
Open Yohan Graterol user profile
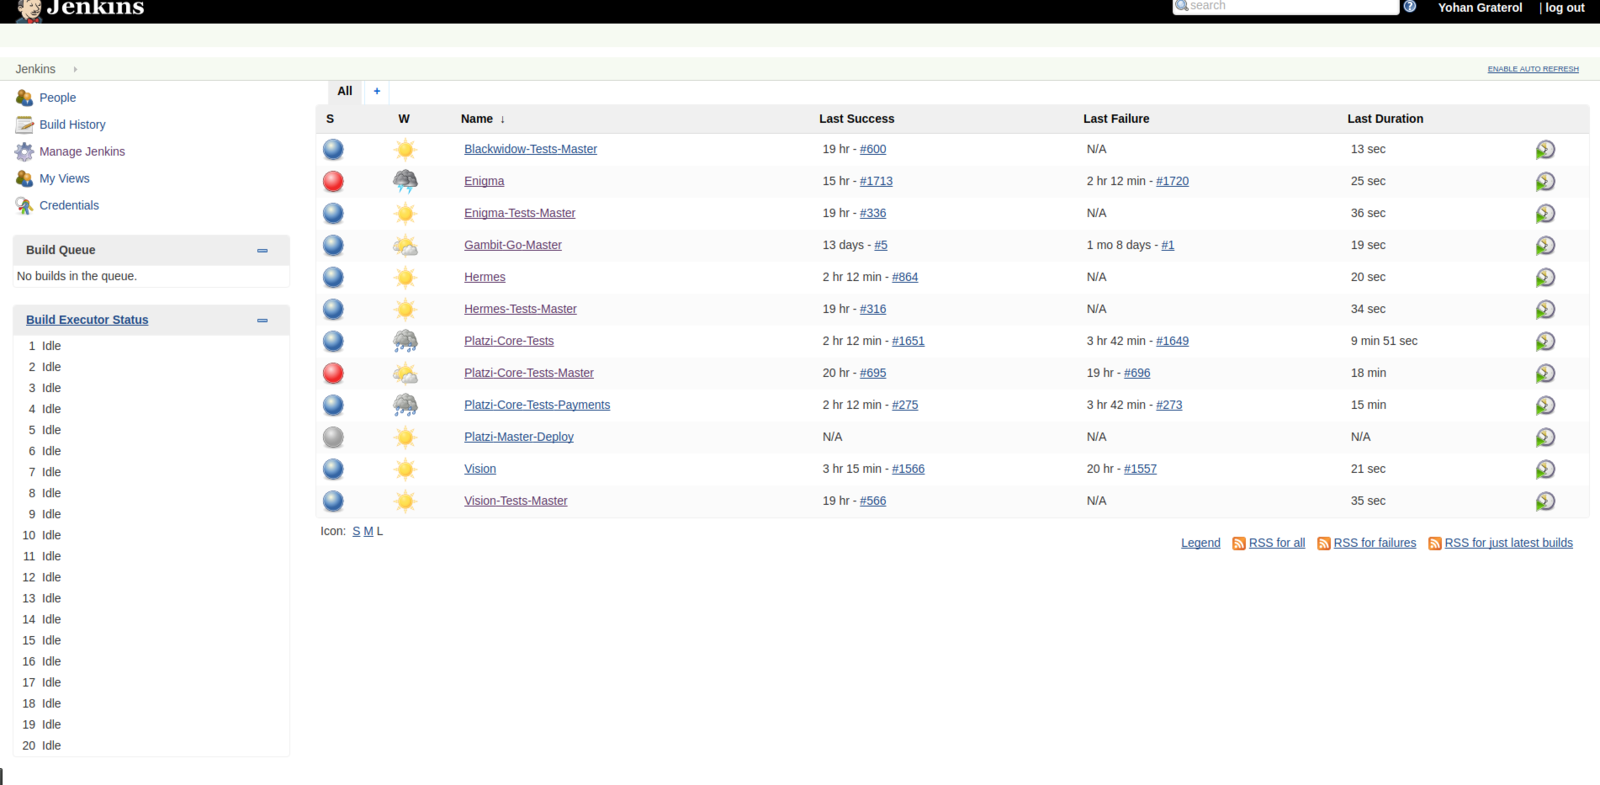(x=1480, y=8)
